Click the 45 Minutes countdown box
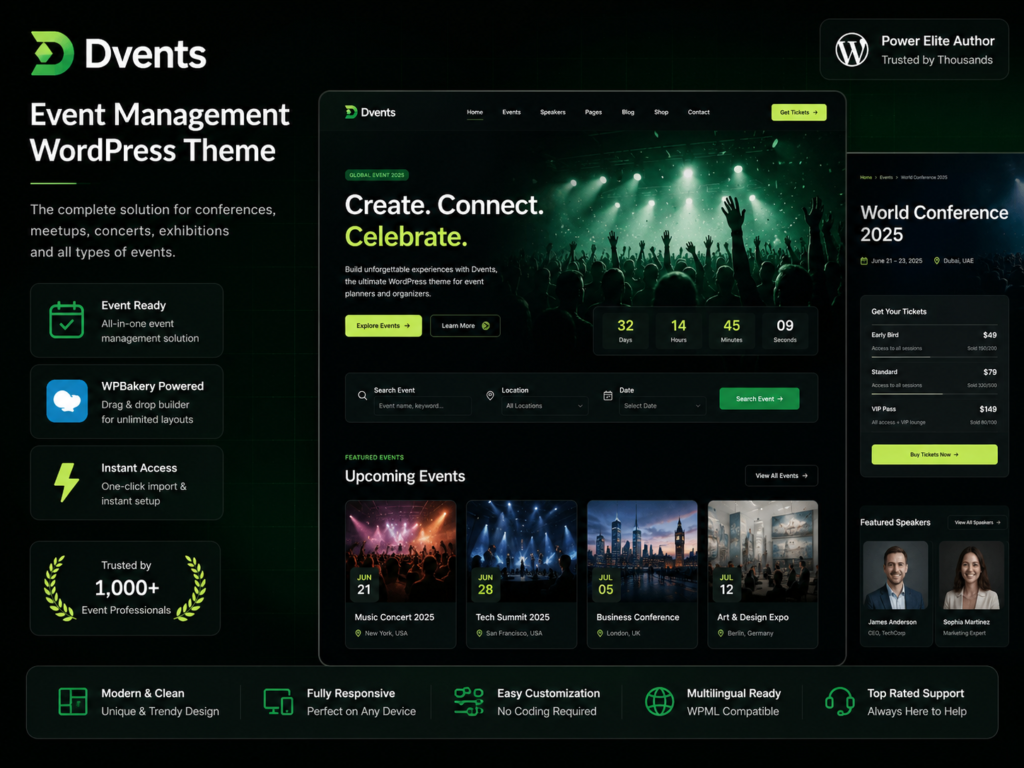The image size is (1024, 768). [x=731, y=330]
